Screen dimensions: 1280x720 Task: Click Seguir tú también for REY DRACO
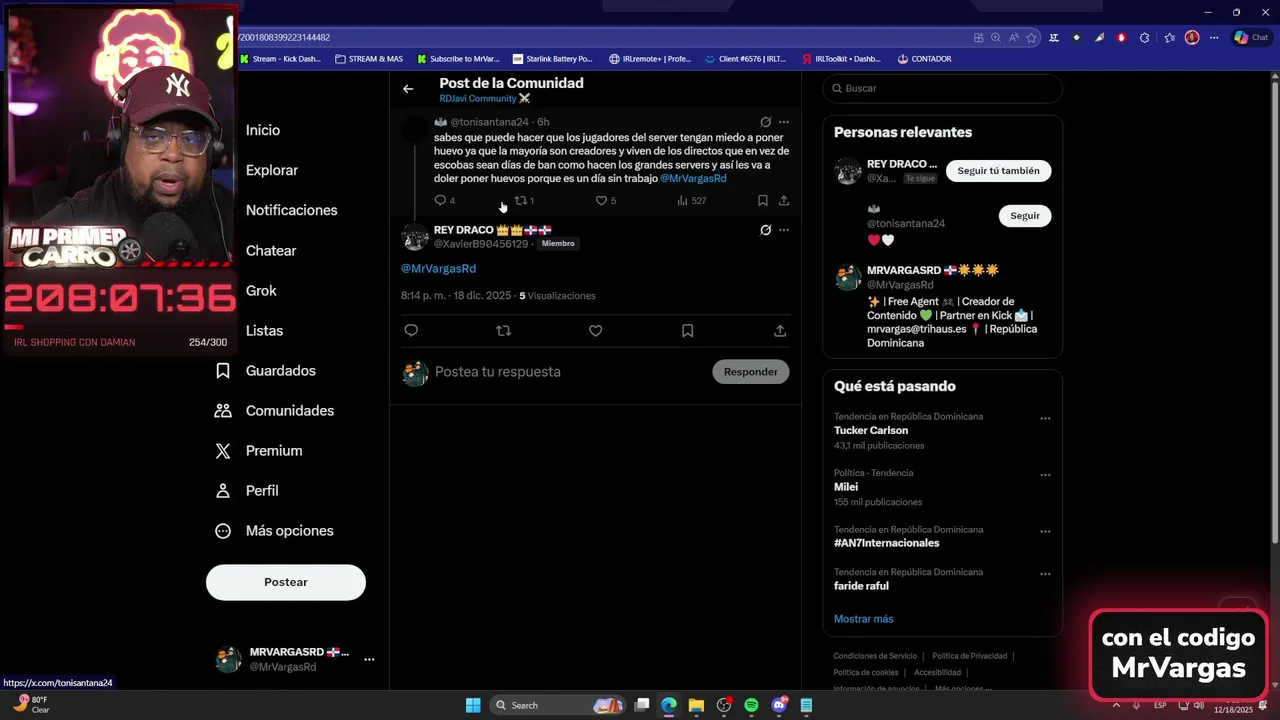pyautogui.click(x=998, y=171)
